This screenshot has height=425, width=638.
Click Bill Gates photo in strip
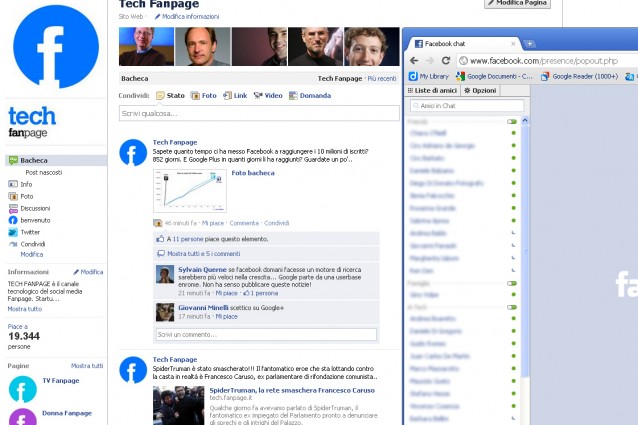(146, 46)
